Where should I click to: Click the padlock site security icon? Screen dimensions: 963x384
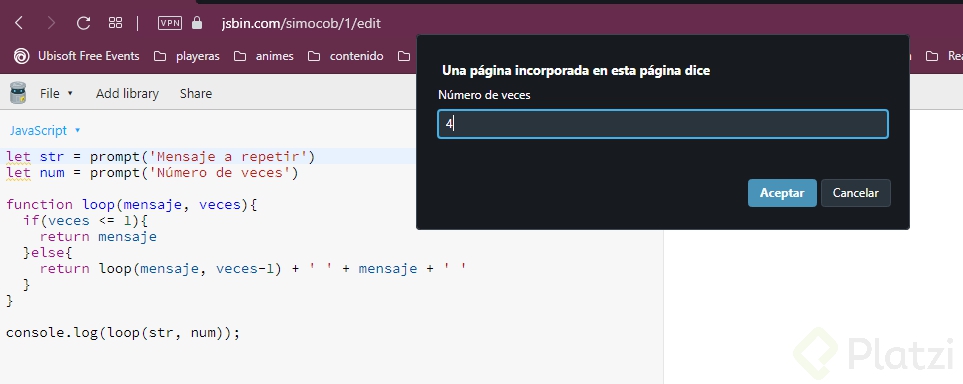(197, 23)
